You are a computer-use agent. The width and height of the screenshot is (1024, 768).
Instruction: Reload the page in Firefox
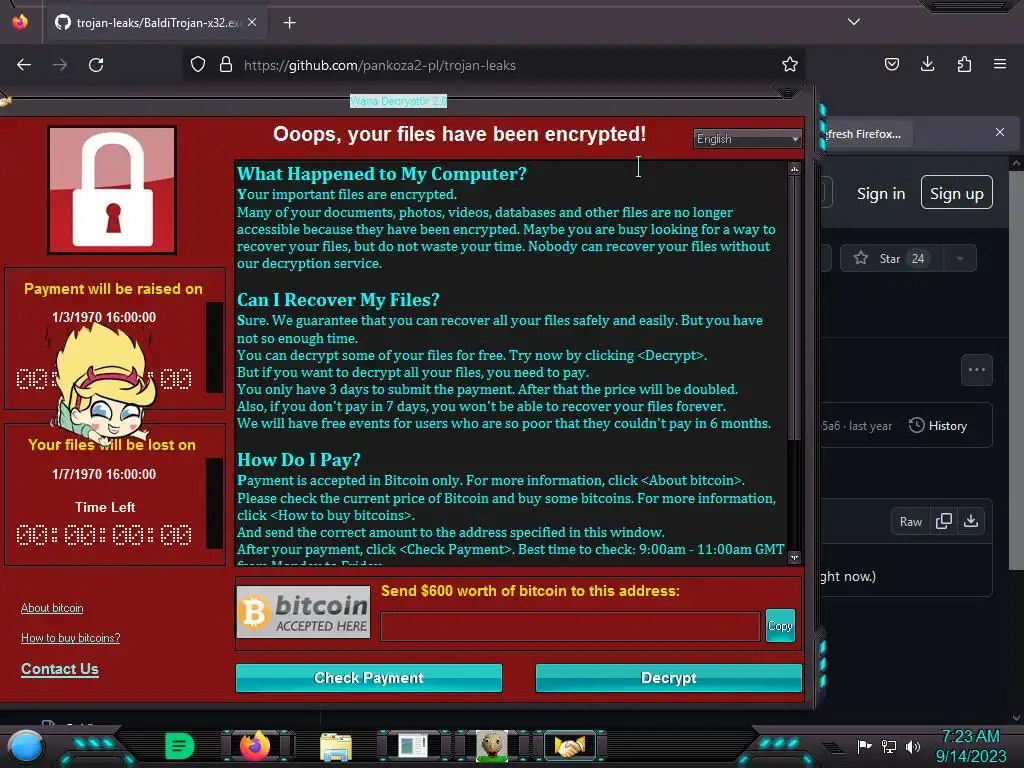click(96, 65)
